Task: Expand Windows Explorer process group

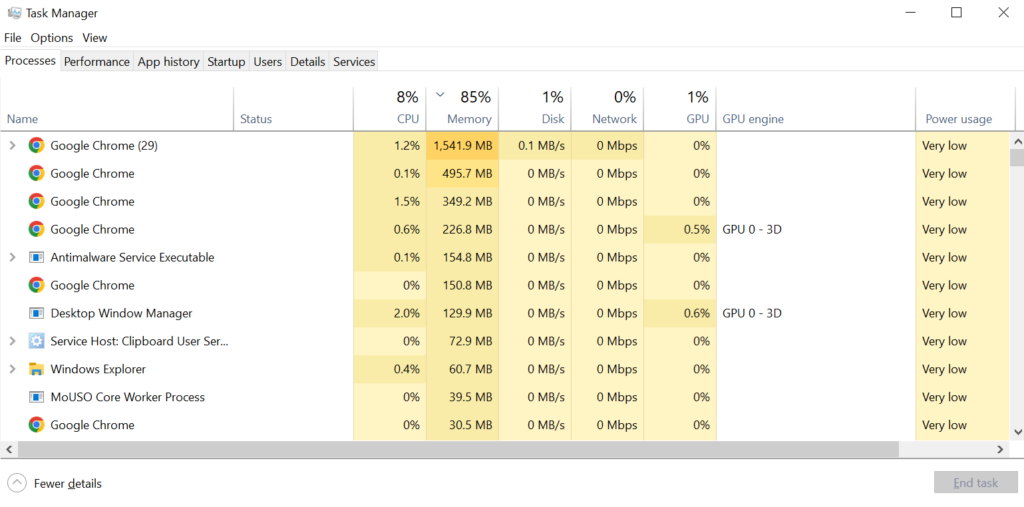Action: point(12,369)
